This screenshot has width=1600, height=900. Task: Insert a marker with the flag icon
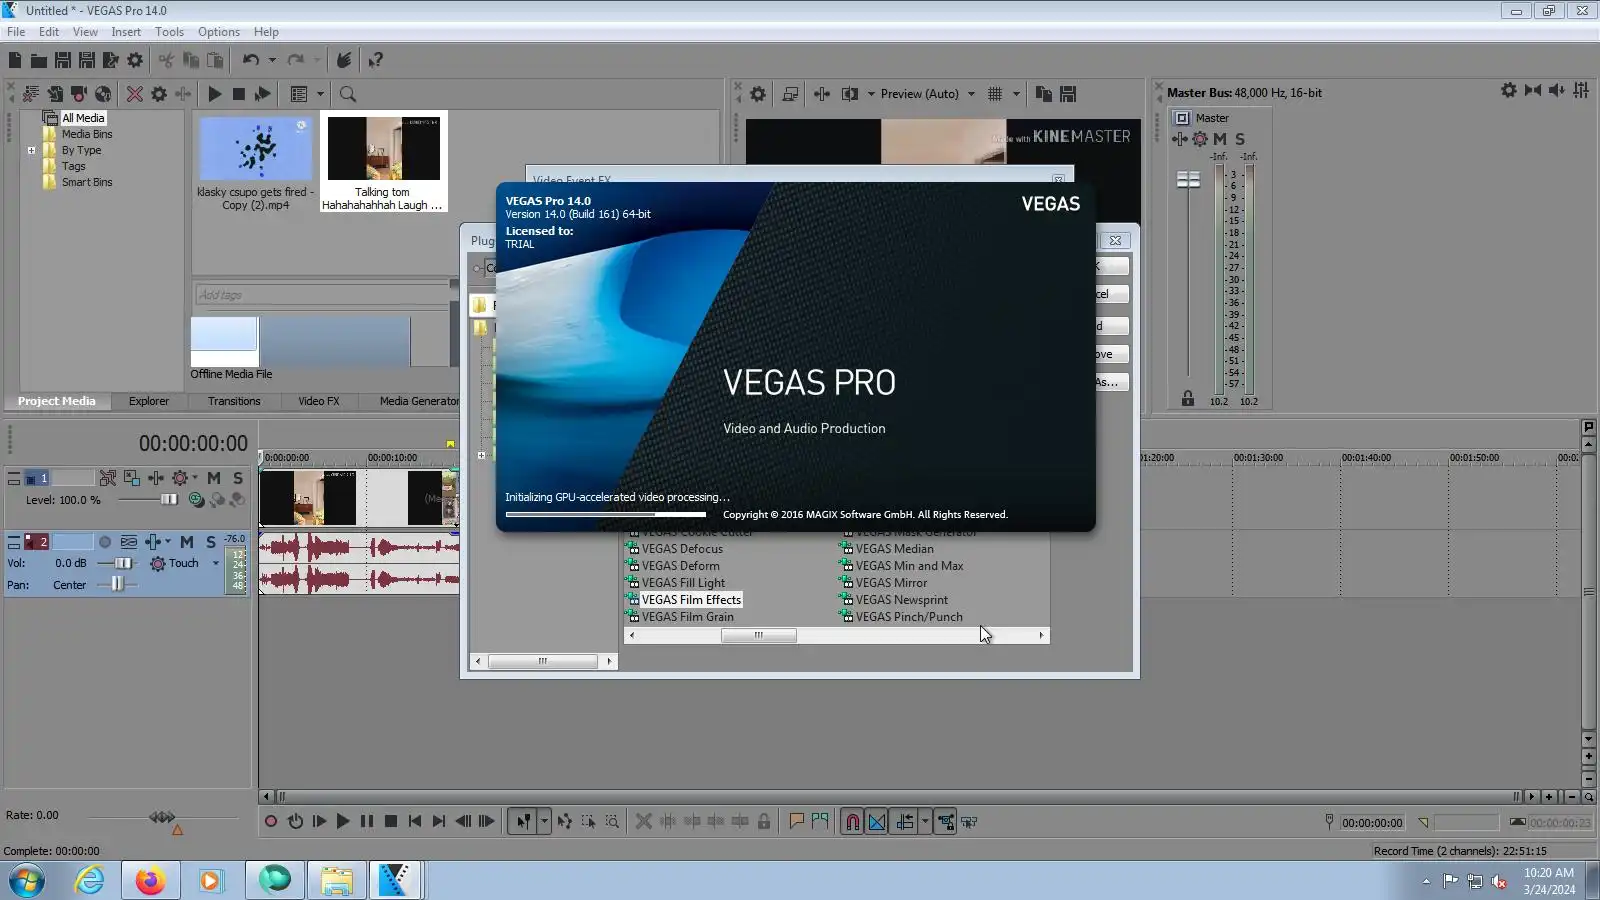click(796, 822)
